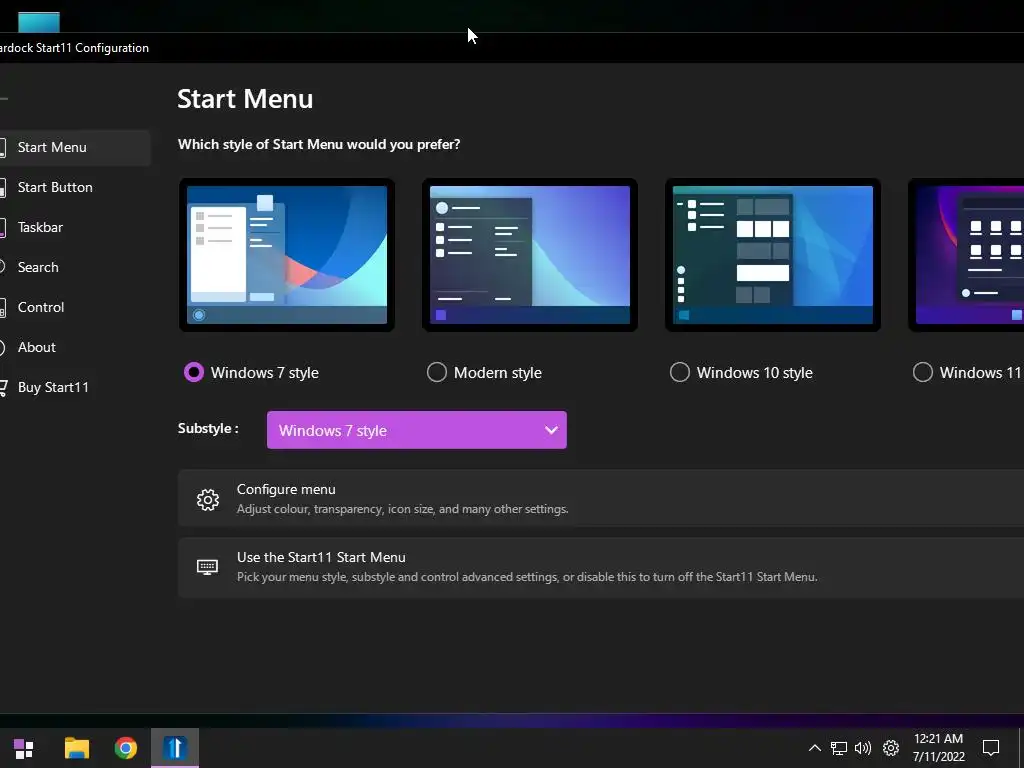
Task: Click the Start11 app icon on taskbar
Action: click(x=175, y=748)
